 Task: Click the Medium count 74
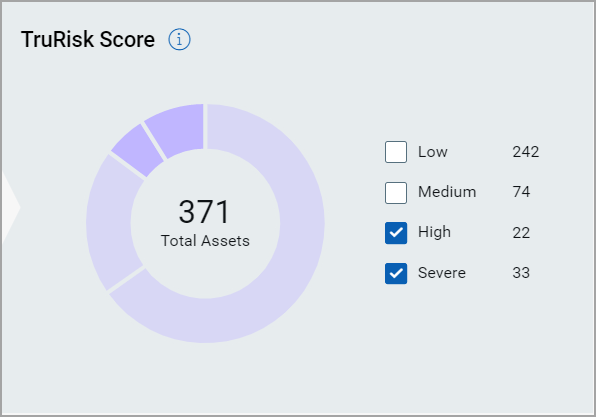pyautogui.click(x=521, y=192)
